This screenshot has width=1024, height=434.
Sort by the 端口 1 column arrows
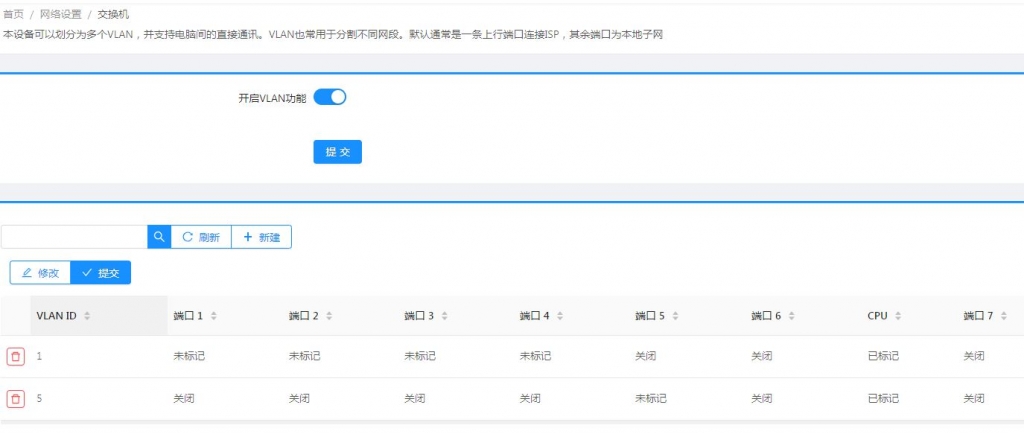214,316
